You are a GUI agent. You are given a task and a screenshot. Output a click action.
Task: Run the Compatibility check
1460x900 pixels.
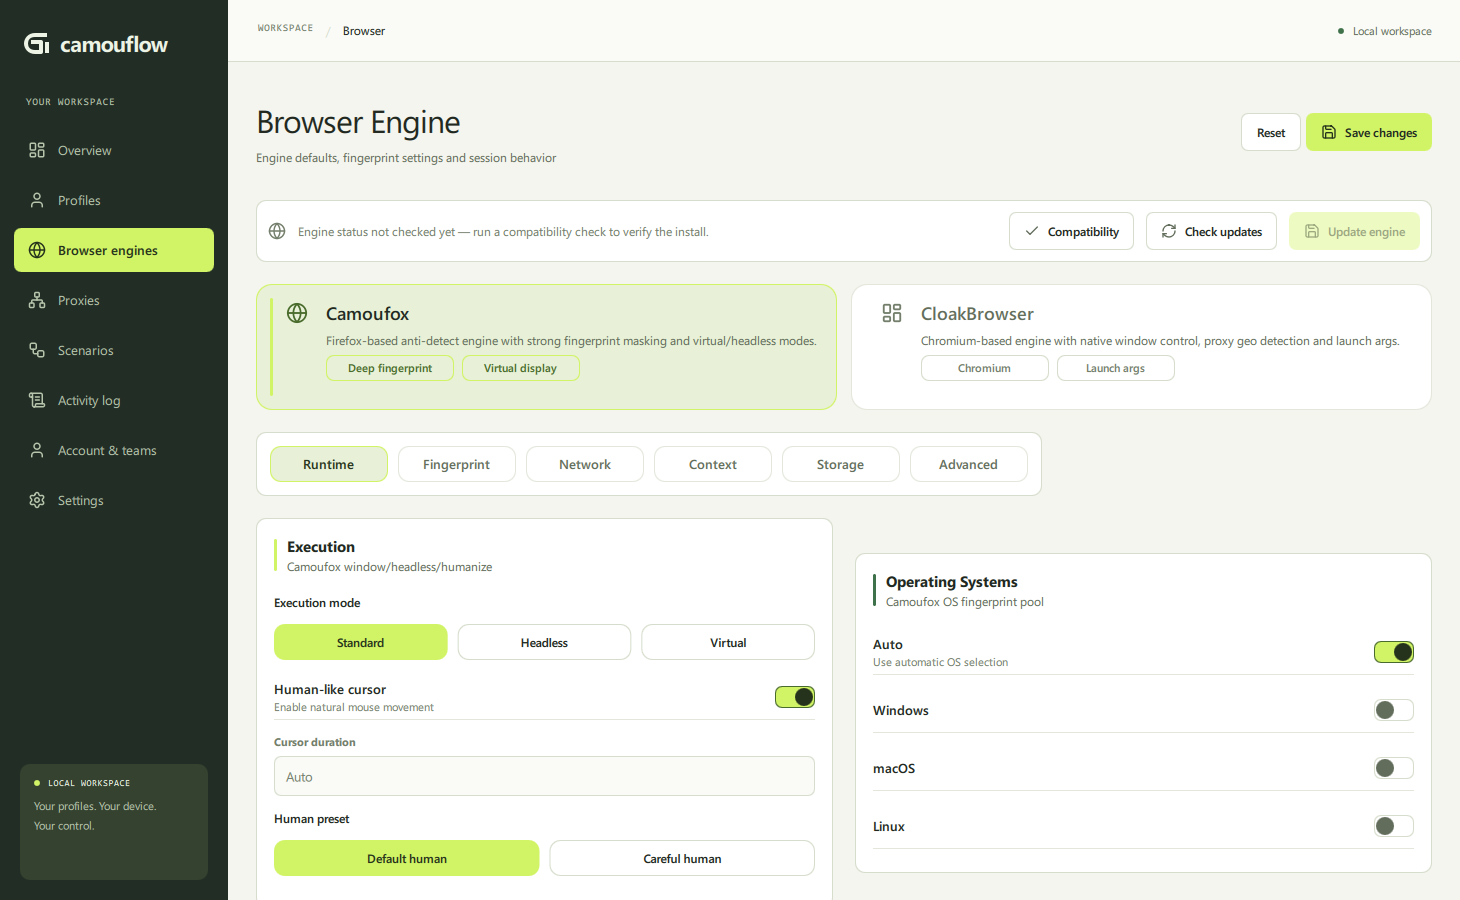[x=1071, y=231]
